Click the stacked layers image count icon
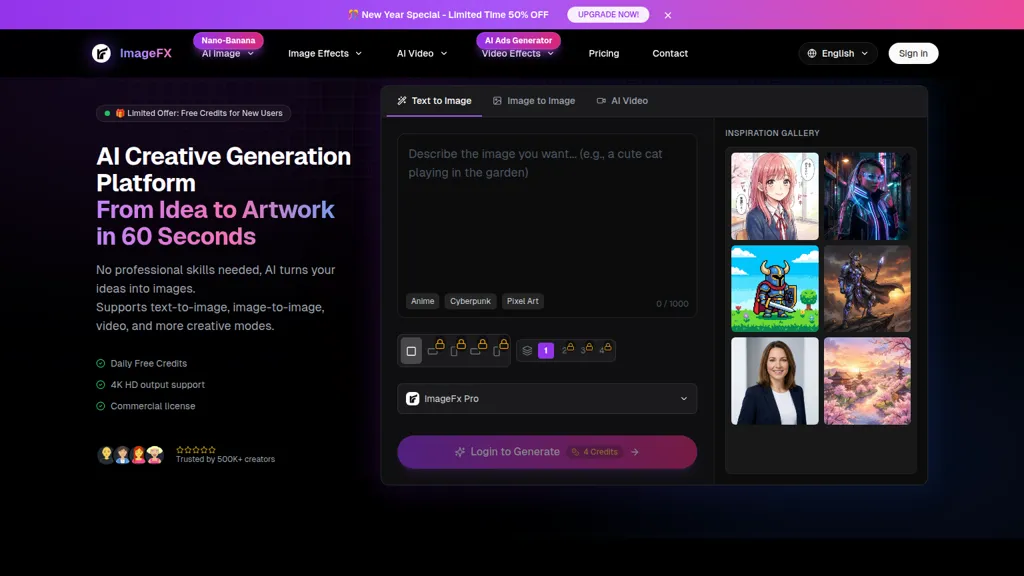The height and width of the screenshot is (576, 1024). coord(527,350)
